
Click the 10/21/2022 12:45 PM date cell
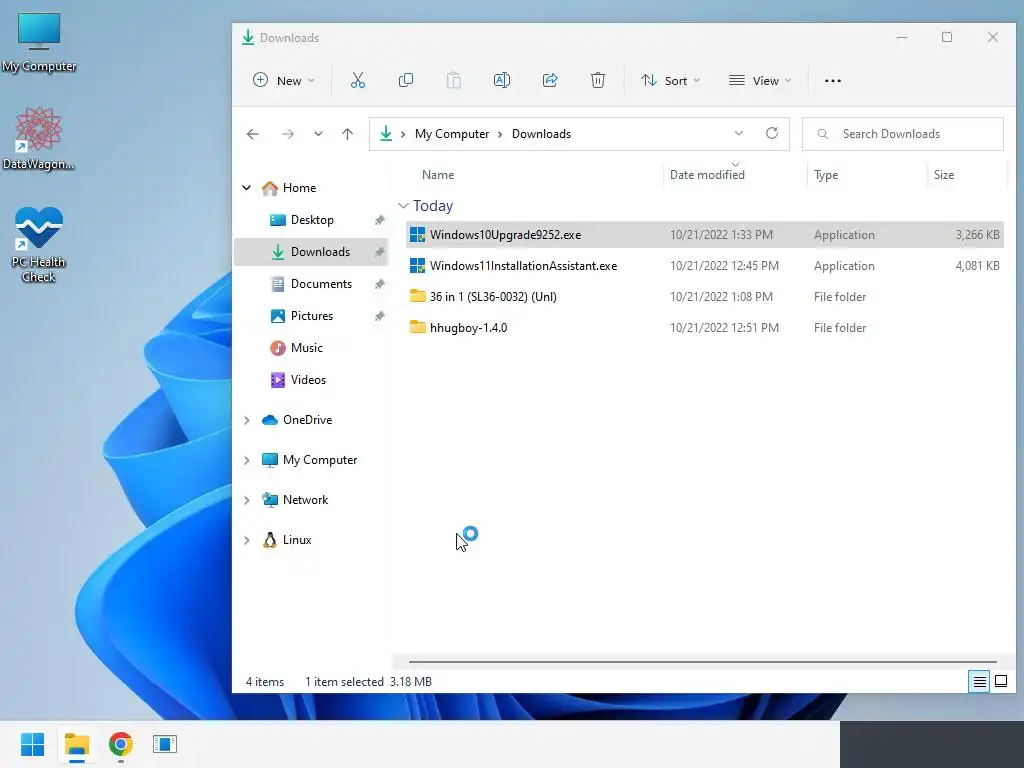pos(724,266)
